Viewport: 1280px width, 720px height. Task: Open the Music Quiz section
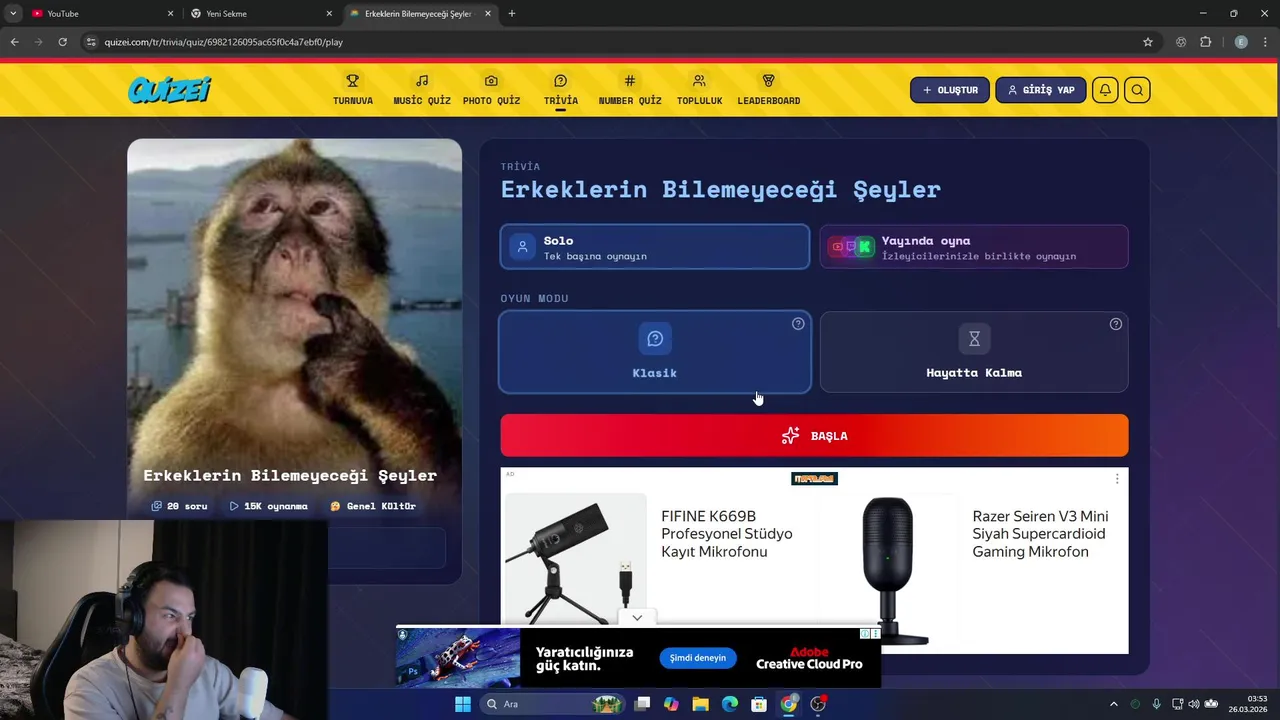pyautogui.click(x=422, y=89)
